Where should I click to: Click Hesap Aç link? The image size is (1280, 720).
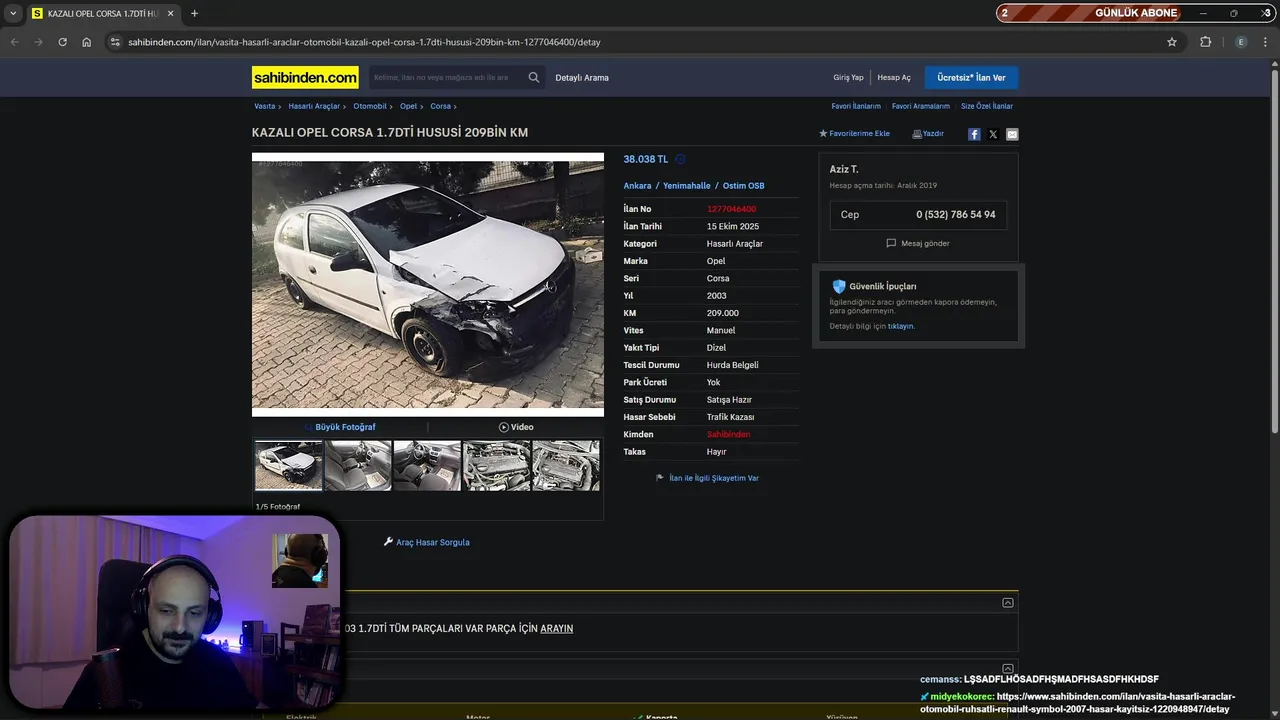click(x=894, y=77)
